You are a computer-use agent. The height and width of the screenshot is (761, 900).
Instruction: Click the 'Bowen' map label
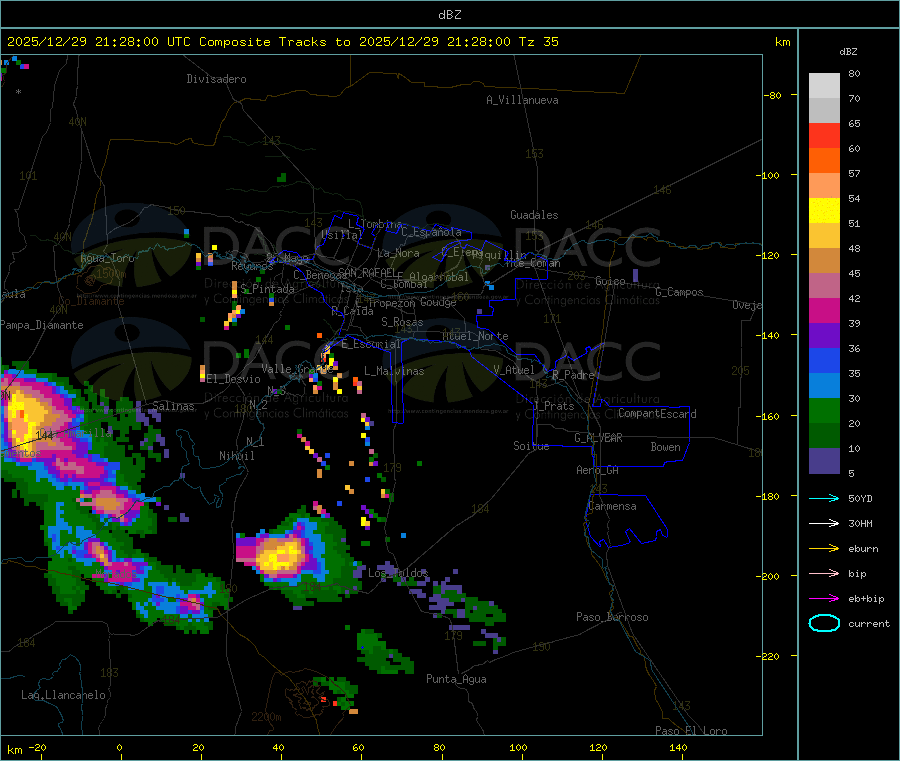(665, 447)
